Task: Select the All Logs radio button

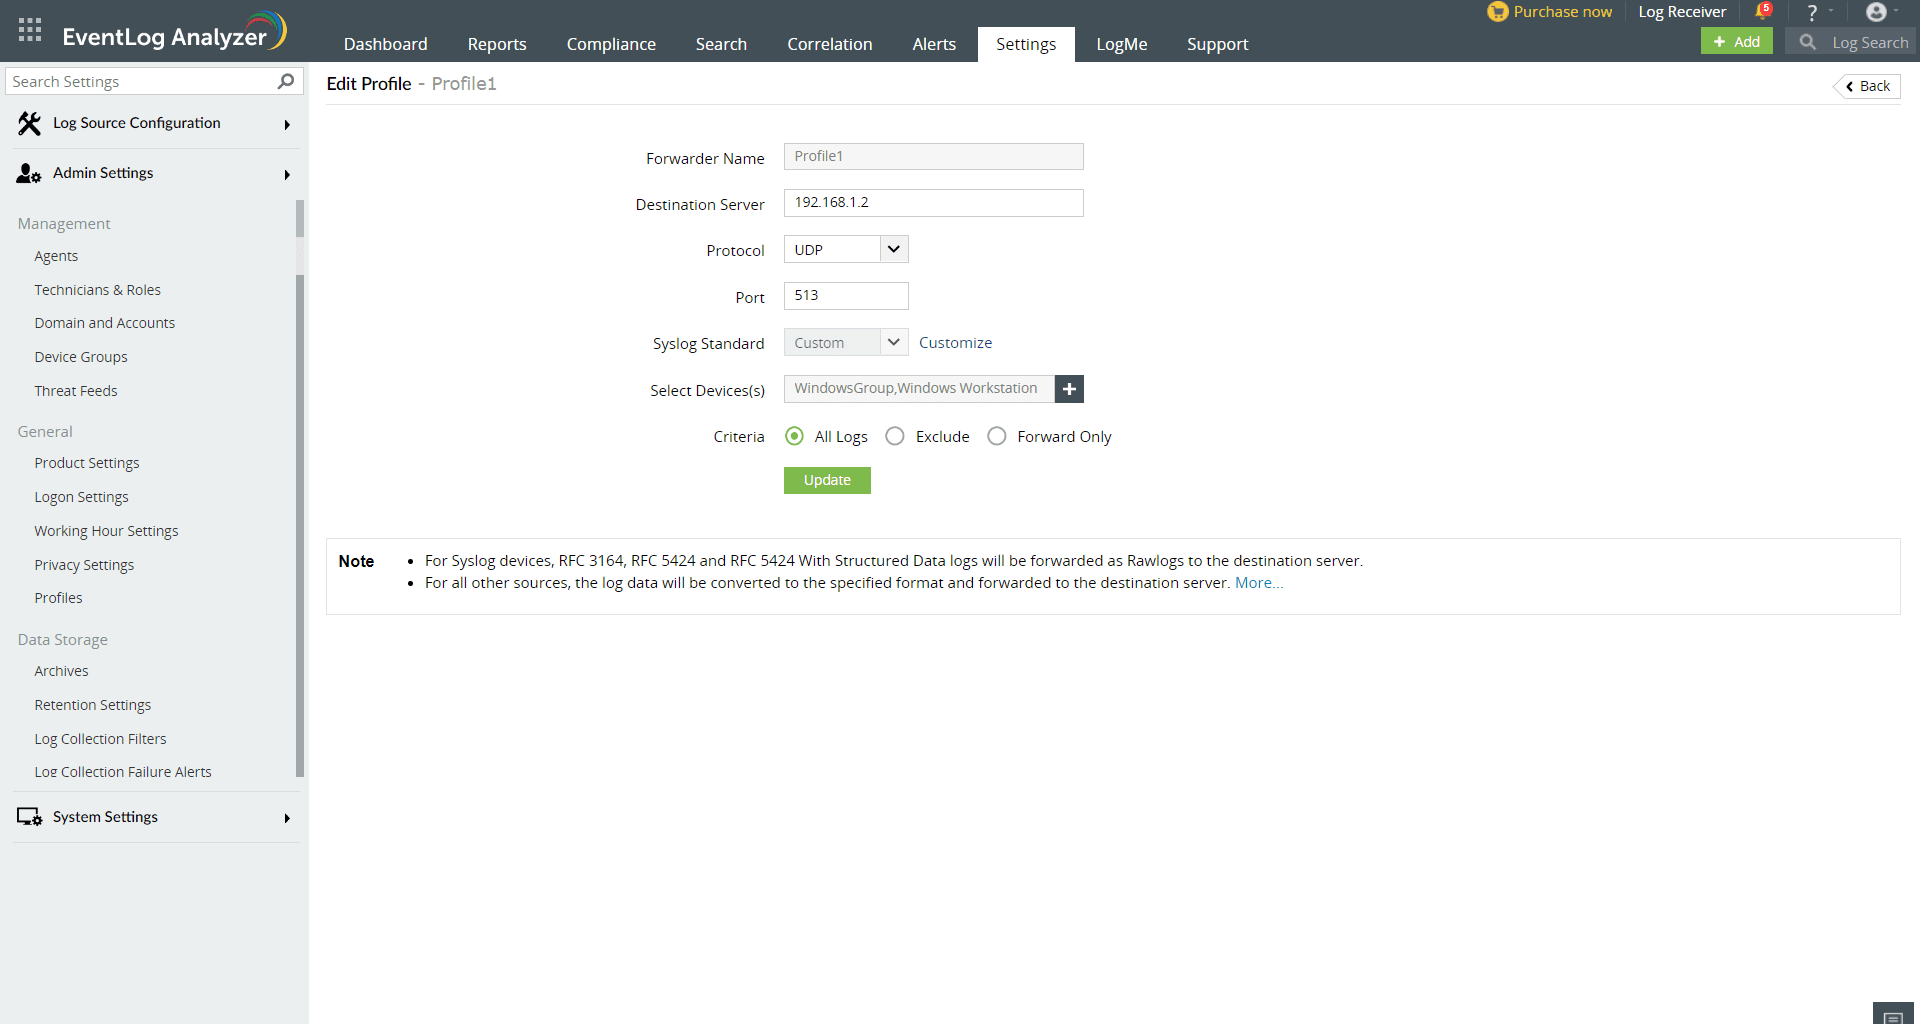Action: click(795, 436)
